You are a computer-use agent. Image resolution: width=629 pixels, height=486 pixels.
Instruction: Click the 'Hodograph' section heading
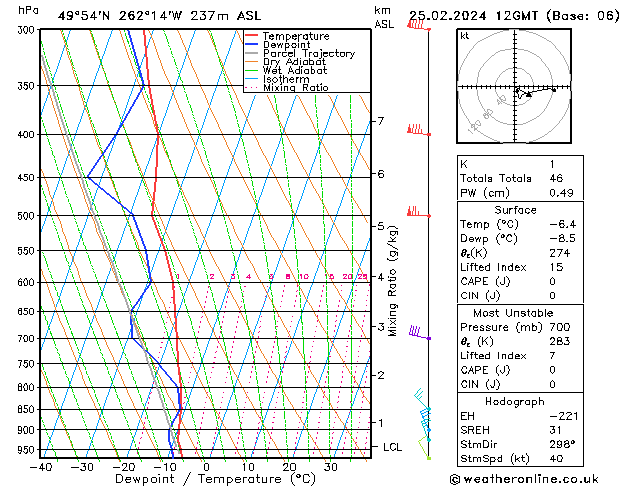coord(515,402)
